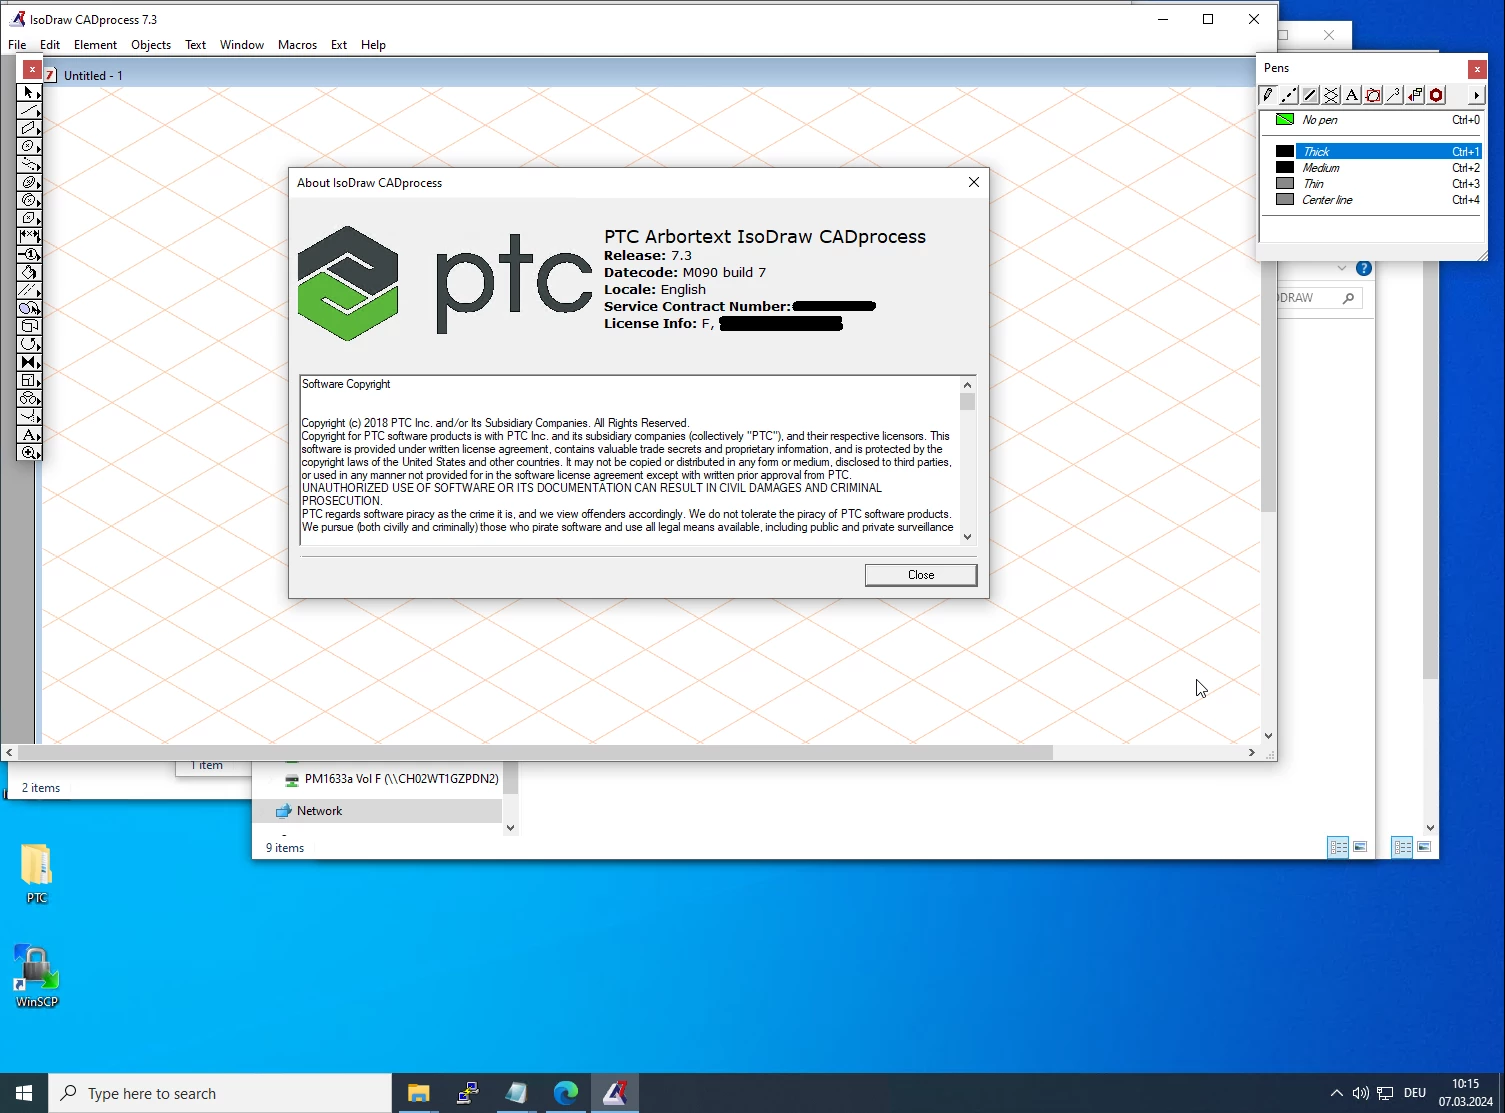The image size is (1505, 1113).
Task: Open the Objects menu
Action: (151, 45)
